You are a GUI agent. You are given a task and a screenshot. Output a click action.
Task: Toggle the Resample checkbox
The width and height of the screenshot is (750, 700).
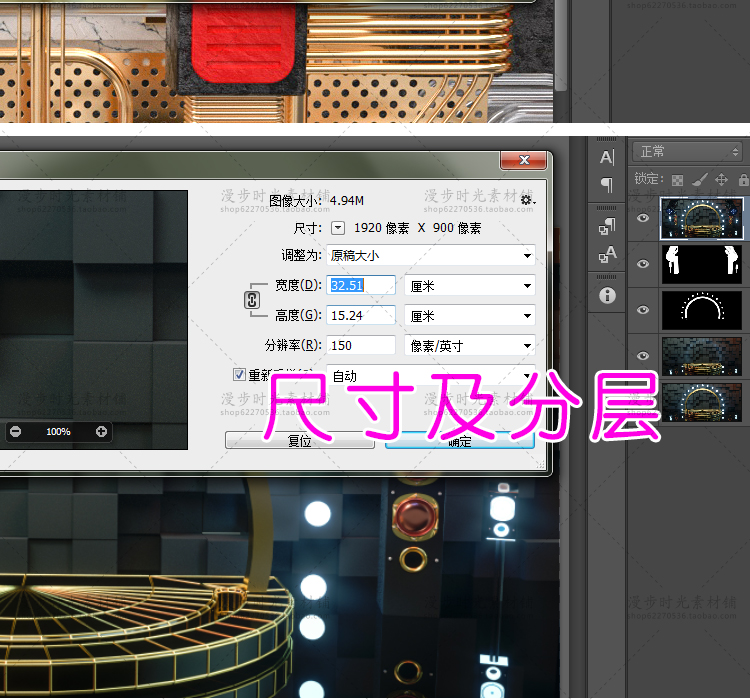(x=239, y=375)
